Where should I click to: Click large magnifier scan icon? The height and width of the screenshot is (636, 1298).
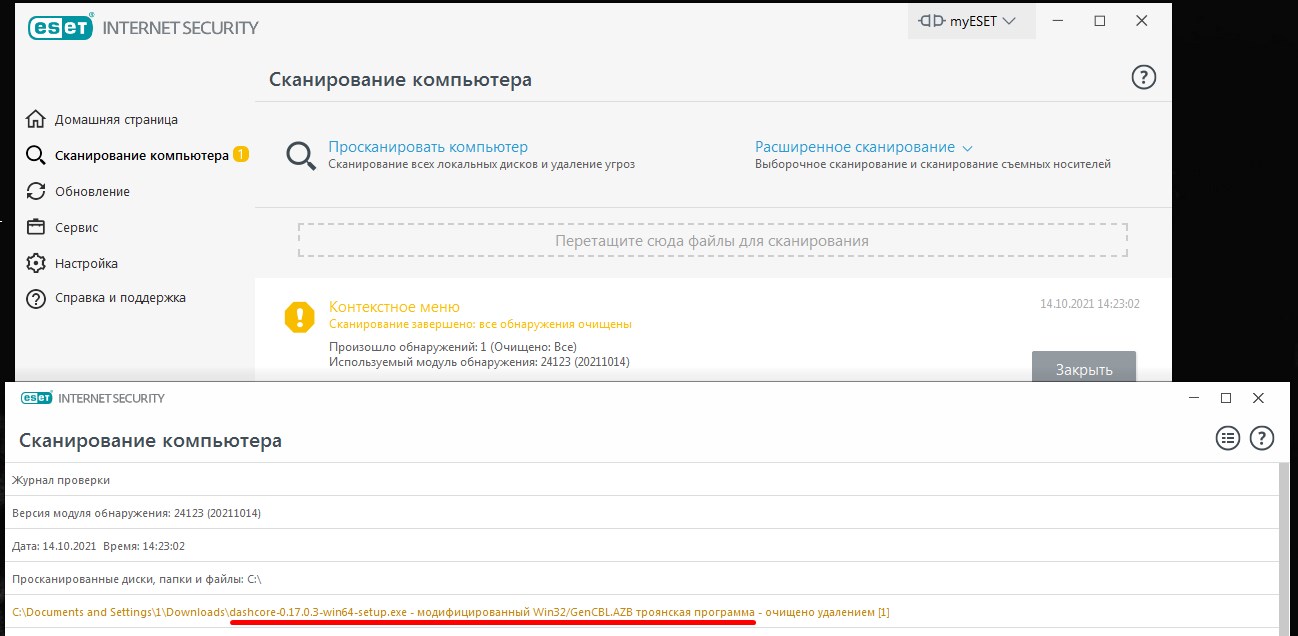pyautogui.click(x=301, y=155)
